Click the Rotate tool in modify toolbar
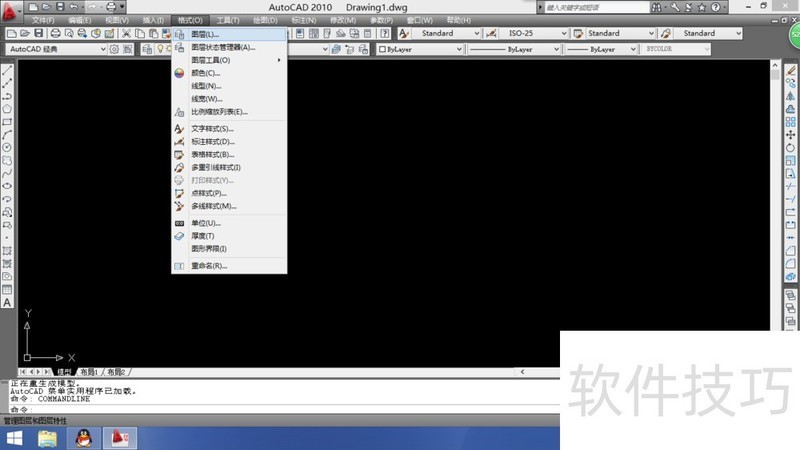This screenshot has width=800, height=450. [x=790, y=147]
